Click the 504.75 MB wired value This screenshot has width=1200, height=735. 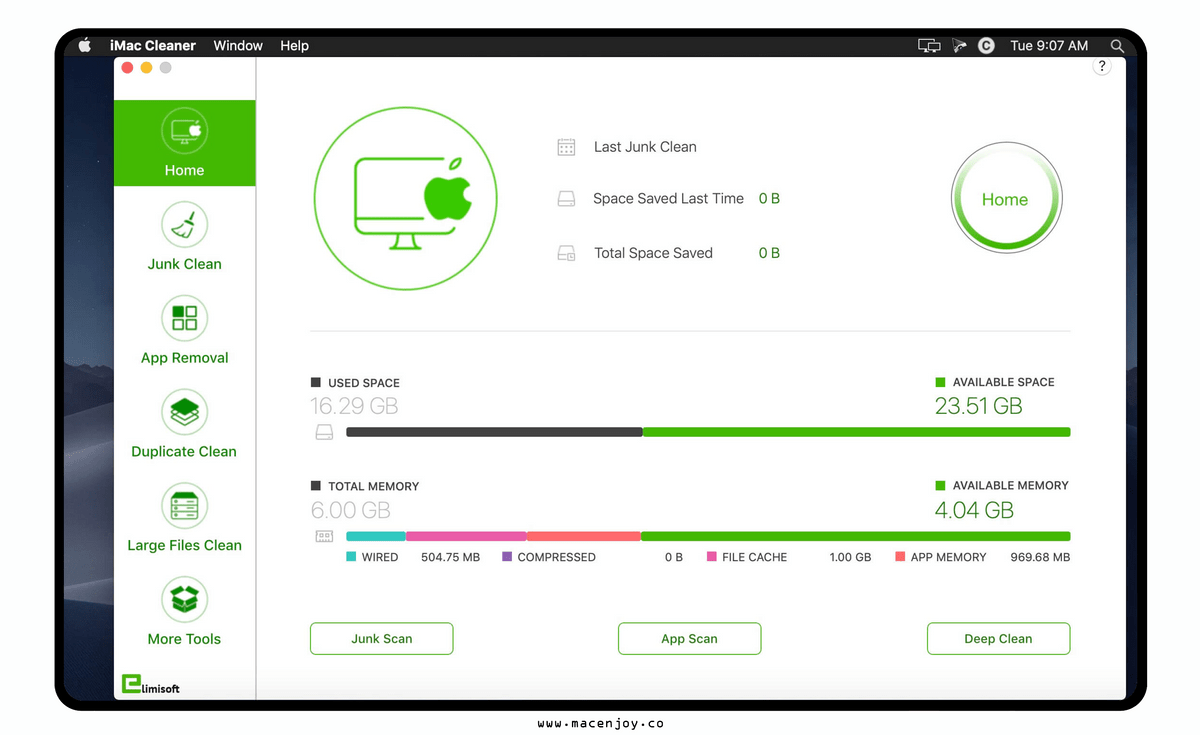pos(450,557)
